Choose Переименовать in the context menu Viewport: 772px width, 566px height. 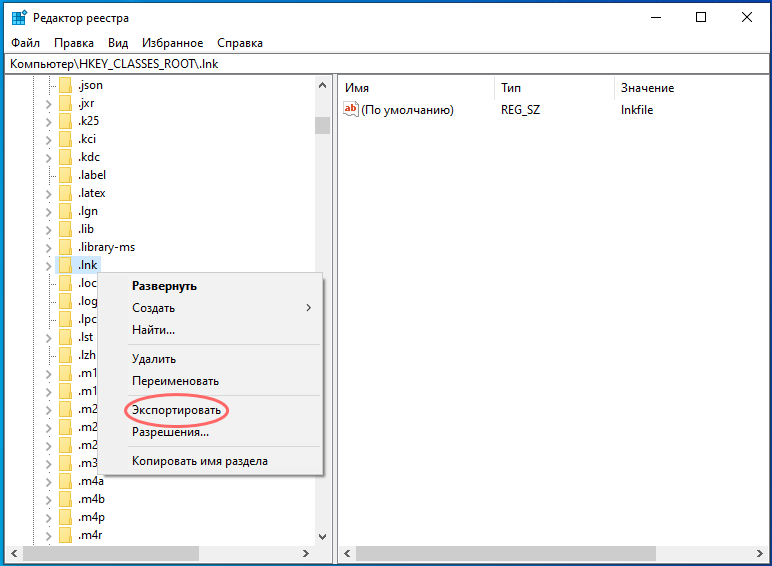coord(212,381)
